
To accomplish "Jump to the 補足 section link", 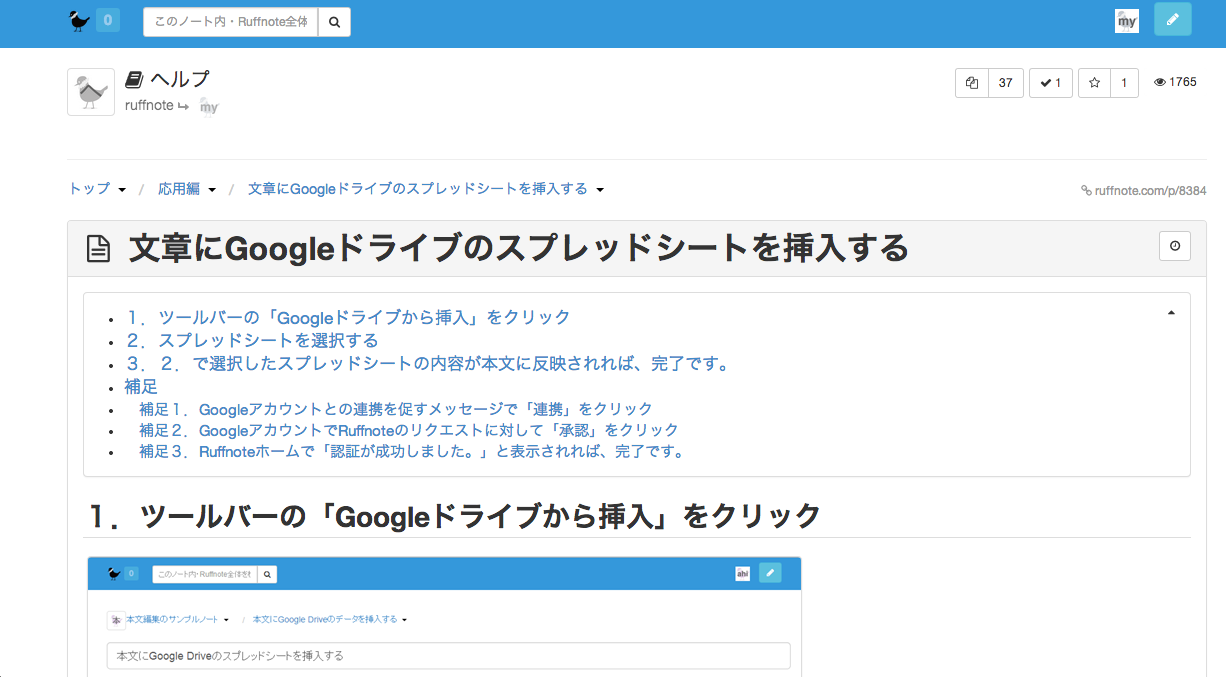I will click(x=141, y=386).
